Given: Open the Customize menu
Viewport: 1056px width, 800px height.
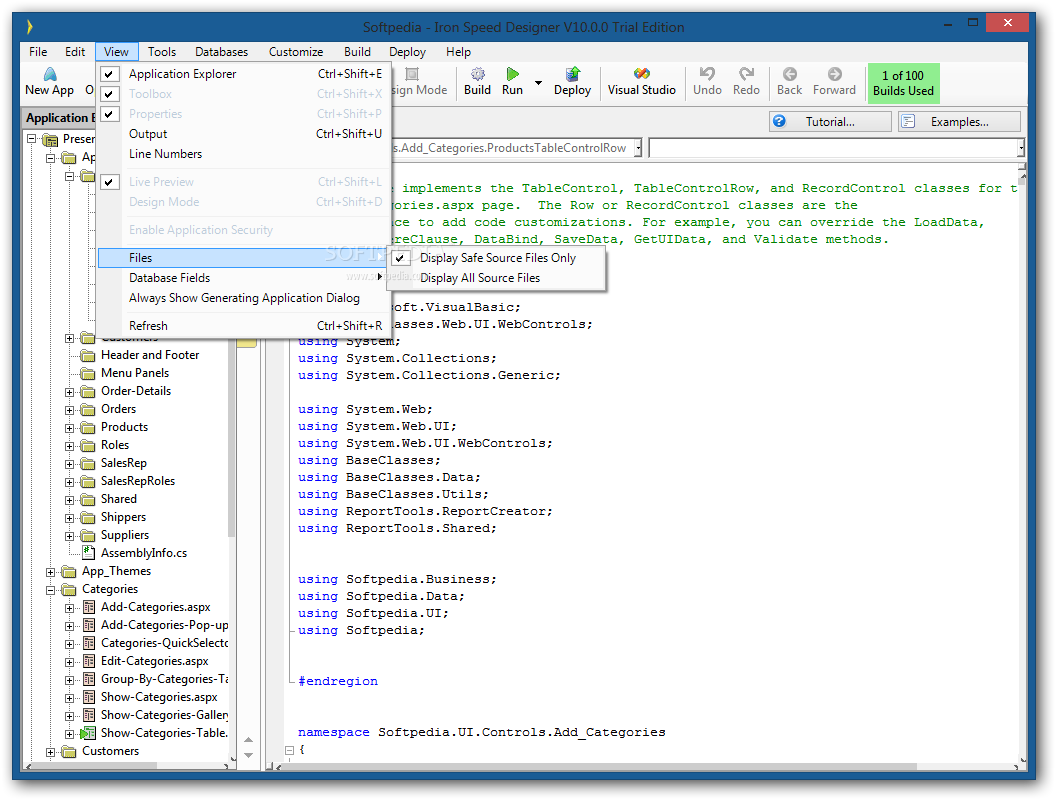Looking at the screenshot, I should (296, 52).
